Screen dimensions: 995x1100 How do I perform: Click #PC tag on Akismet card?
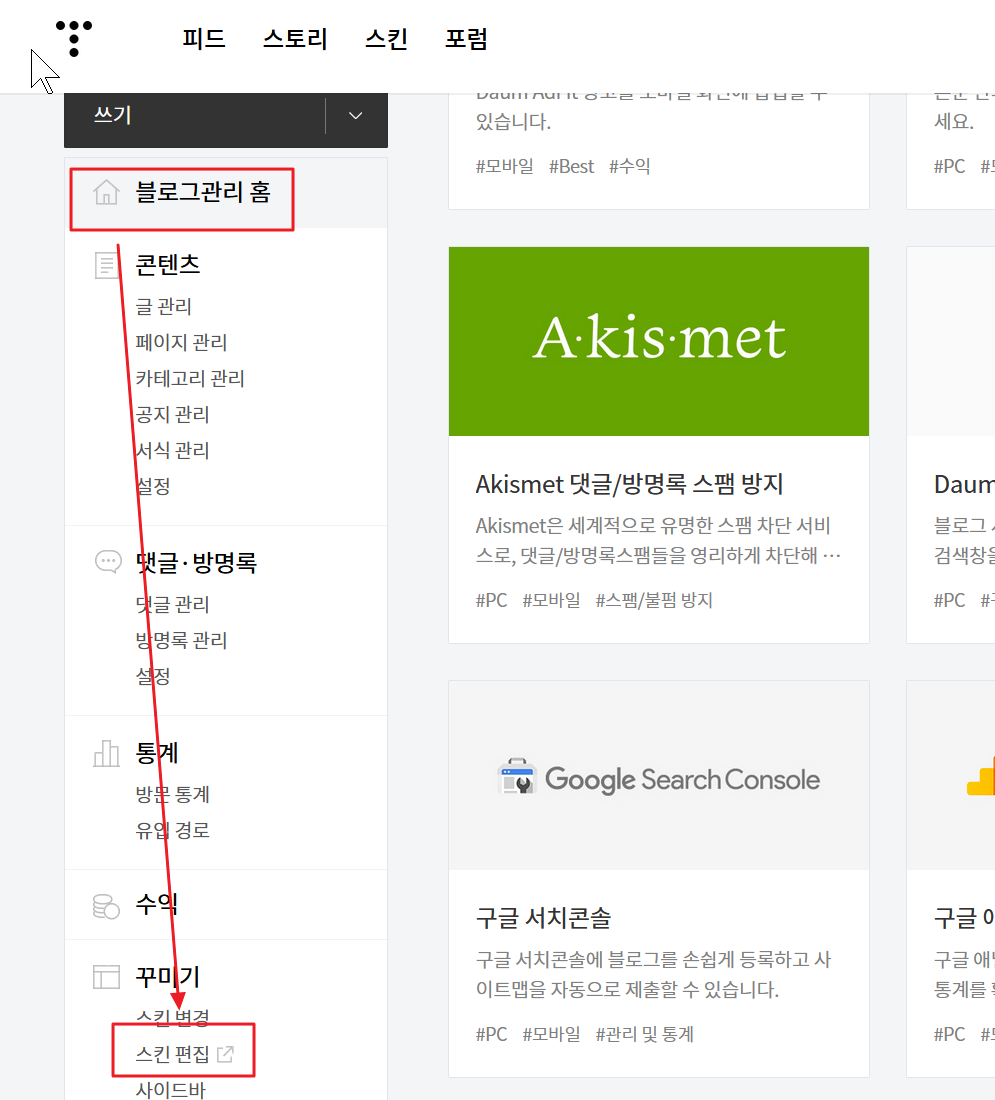pyautogui.click(x=491, y=601)
